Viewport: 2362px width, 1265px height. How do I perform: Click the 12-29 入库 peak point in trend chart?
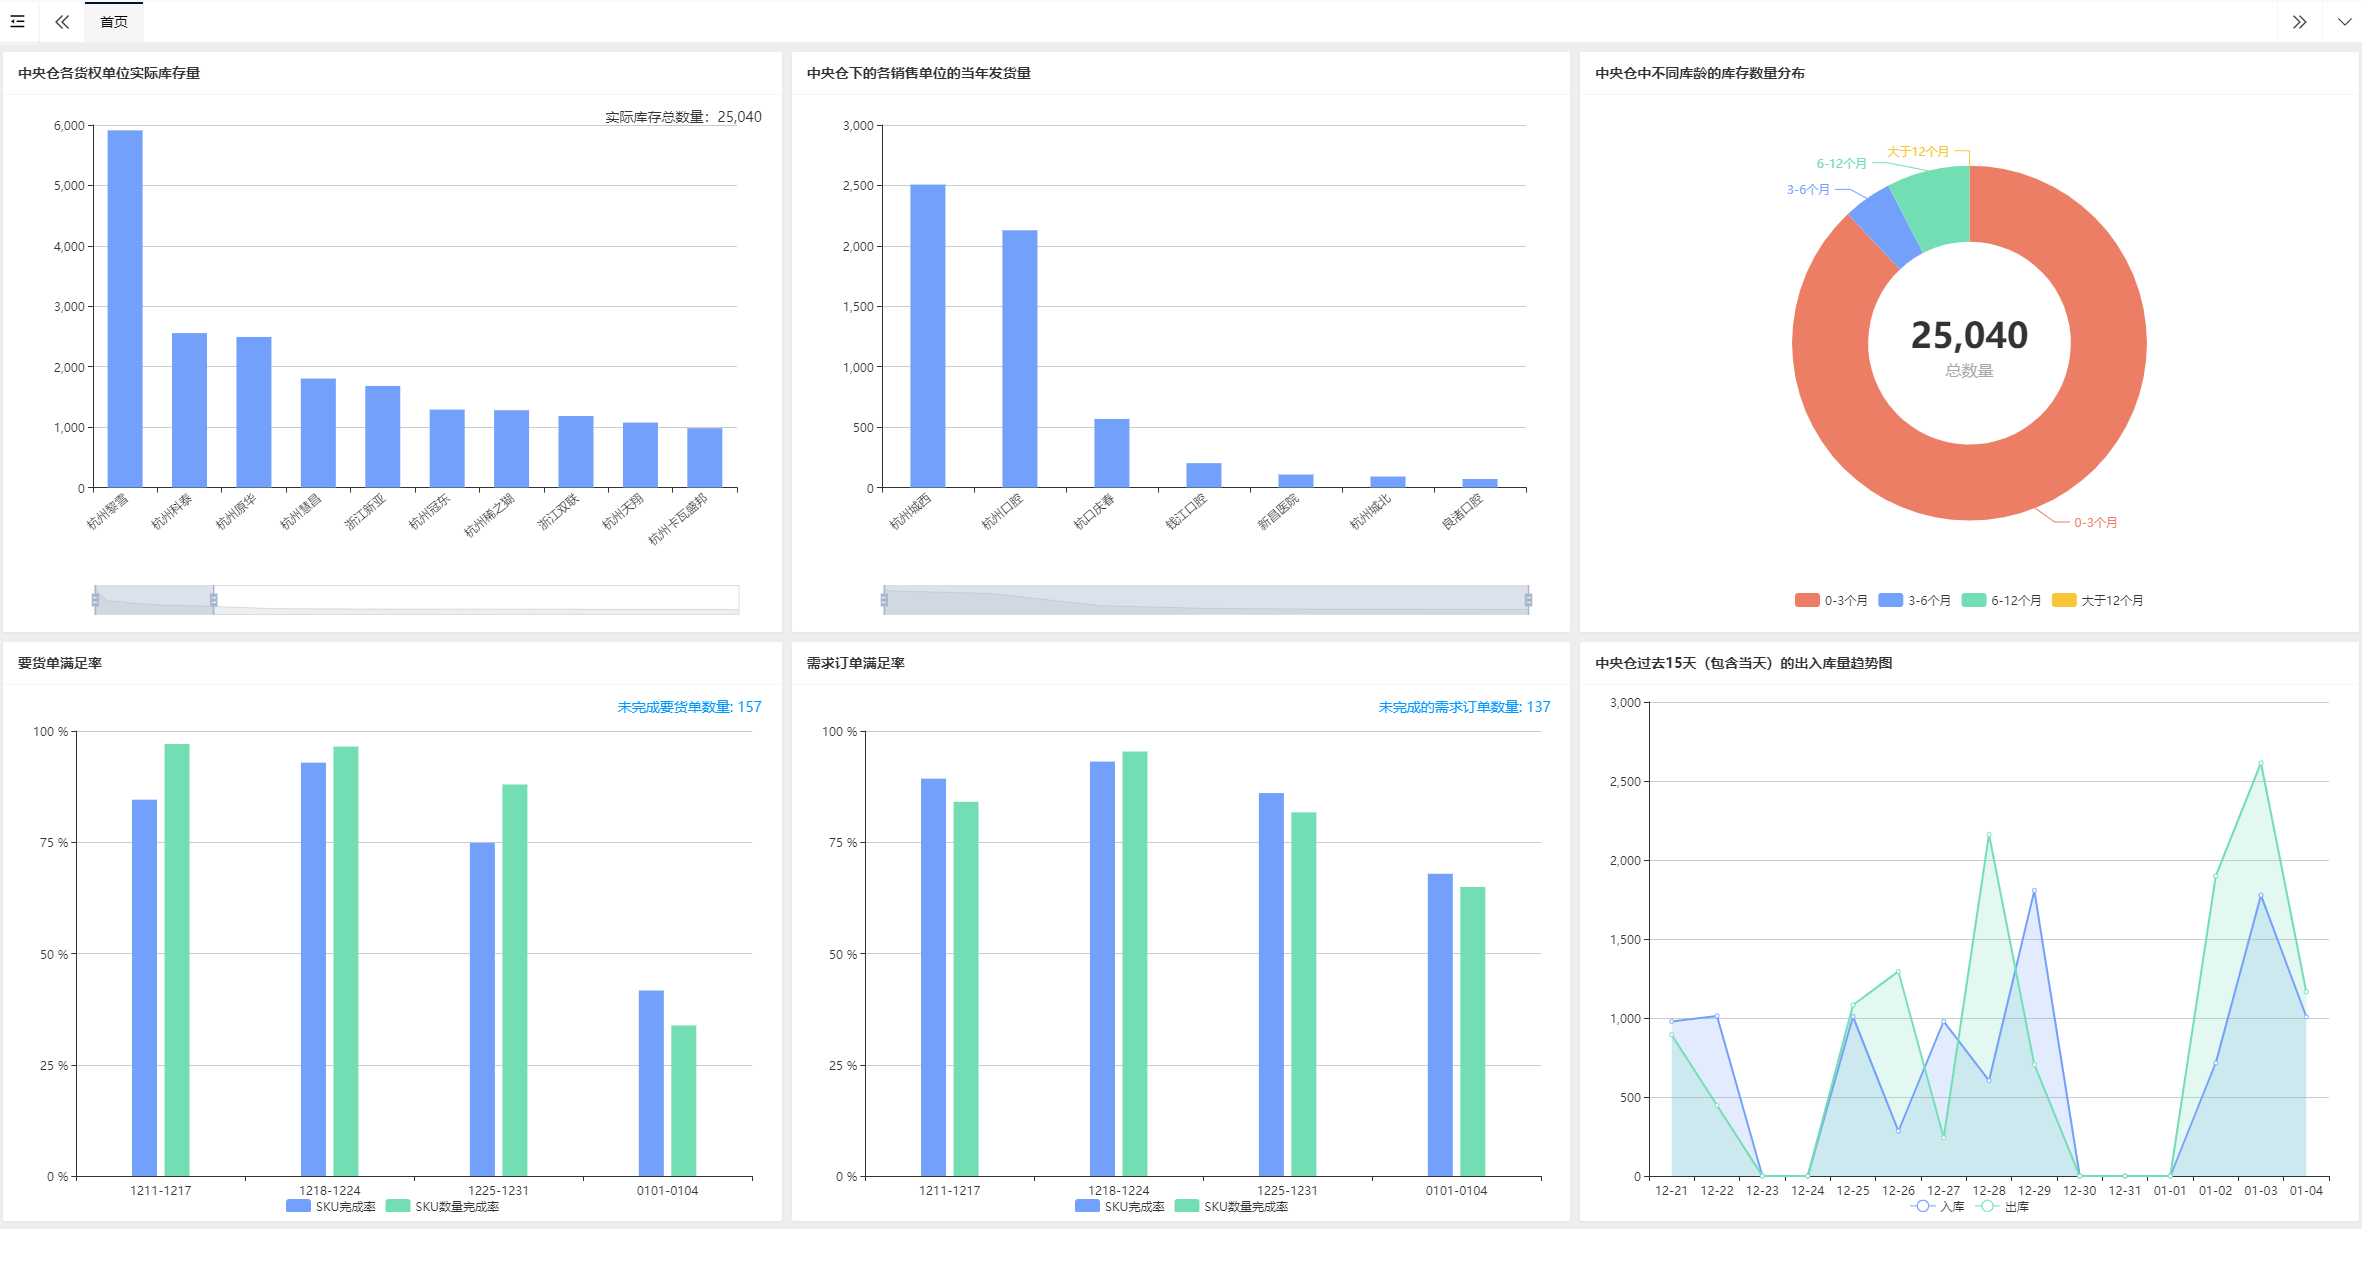2034,890
